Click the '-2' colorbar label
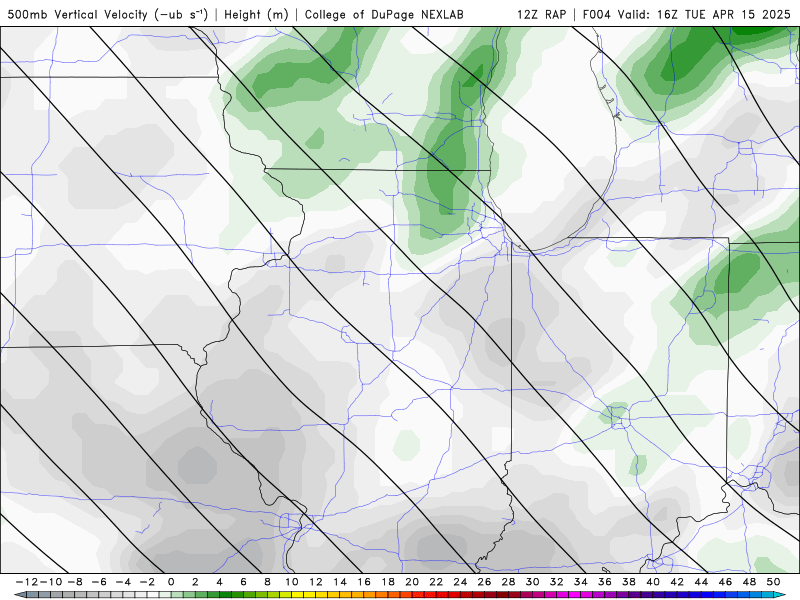The height and width of the screenshot is (600, 800). pyautogui.click(x=147, y=582)
